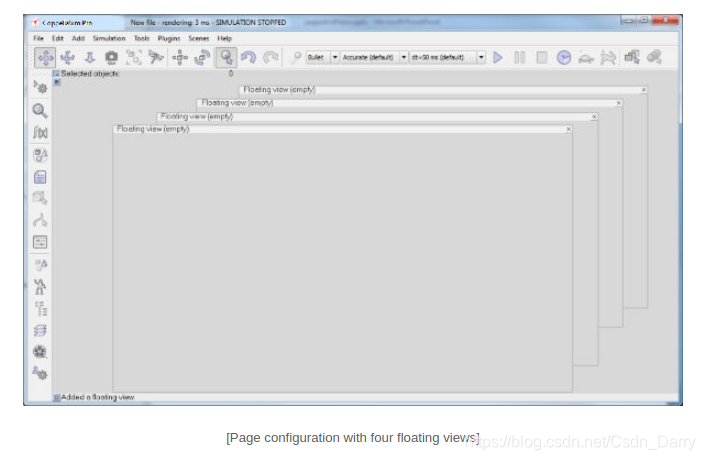Image resolution: width=705 pixels, height=460 pixels.
Task: Open the File menu
Action: tap(39, 38)
